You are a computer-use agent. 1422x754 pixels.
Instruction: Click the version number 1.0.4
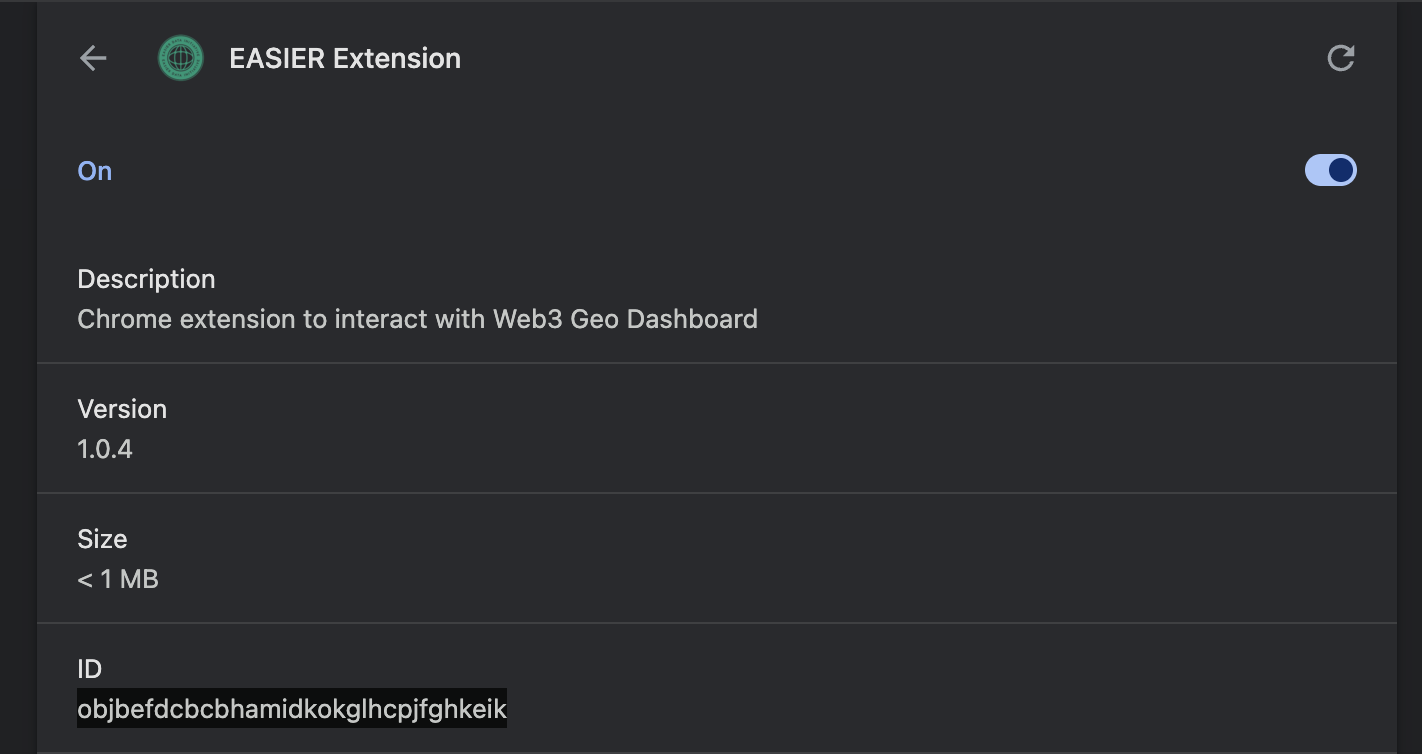pos(105,449)
